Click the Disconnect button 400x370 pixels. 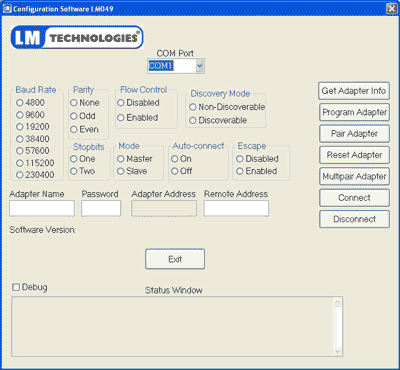click(354, 219)
